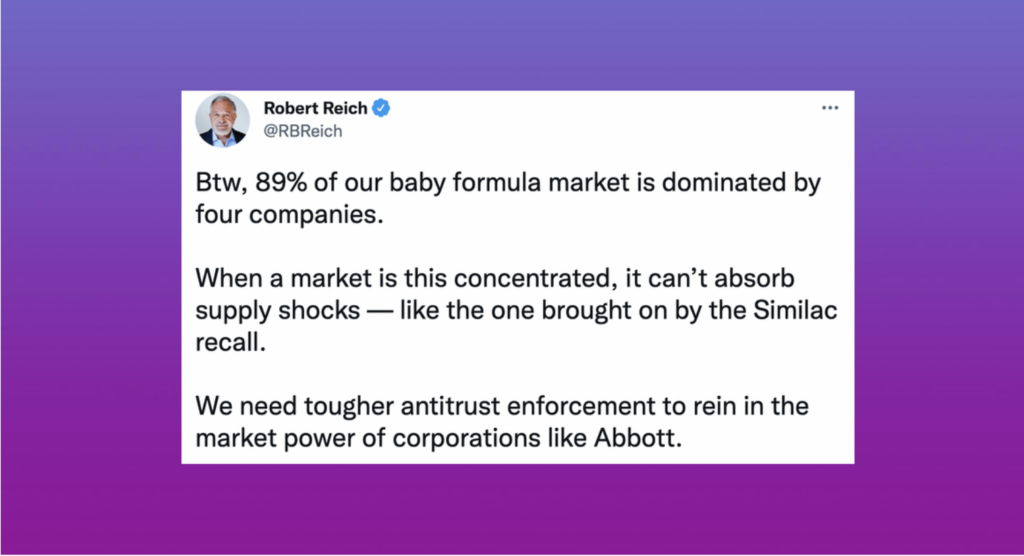Click the phrase supply shocks

[278, 312]
